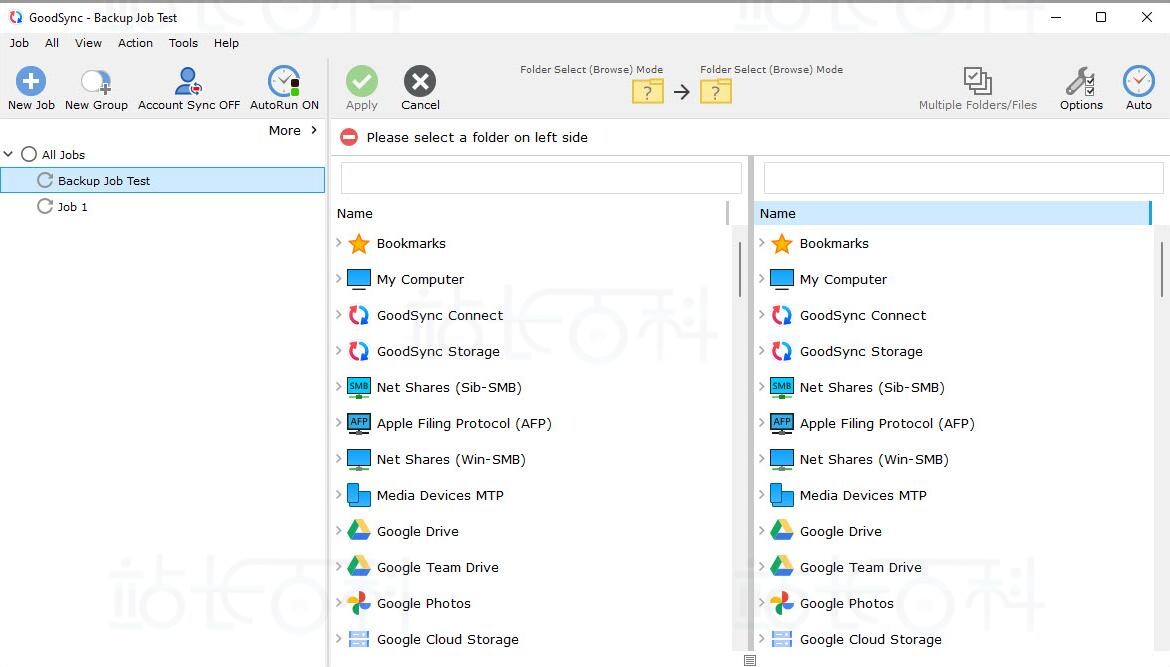Click the right Media Devices MTP icon
This screenshot has height=667, width=1170.
pos(782,495)
